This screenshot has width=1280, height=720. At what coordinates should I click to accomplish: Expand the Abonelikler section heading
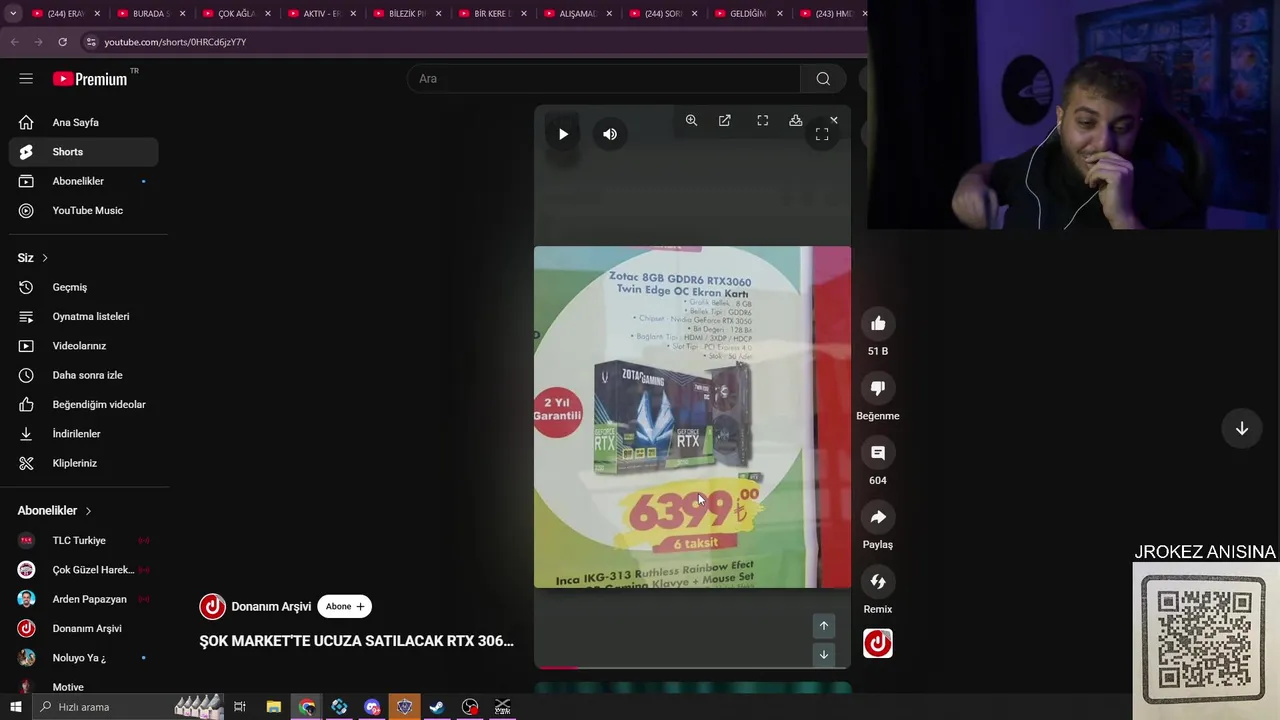click(x=55, y=511)
